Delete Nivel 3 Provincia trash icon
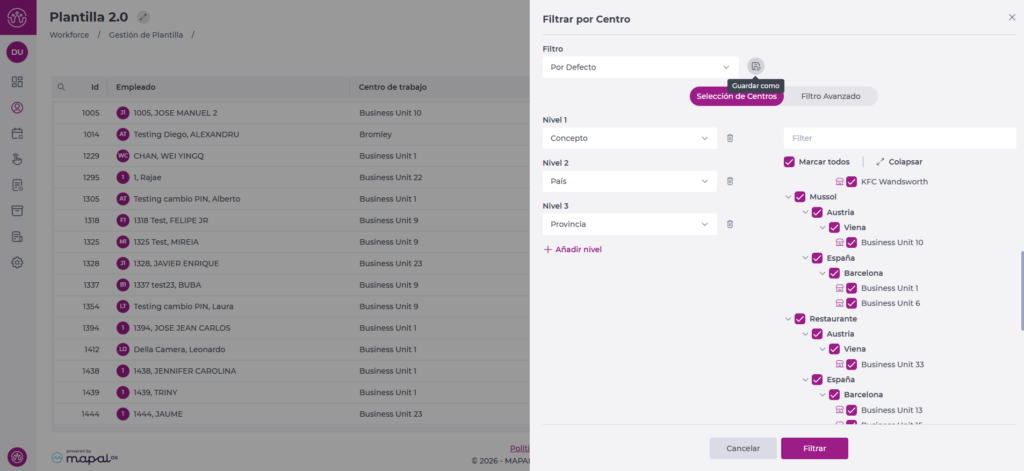This screenshot has width=1024, height=471. tap(730, 224)
